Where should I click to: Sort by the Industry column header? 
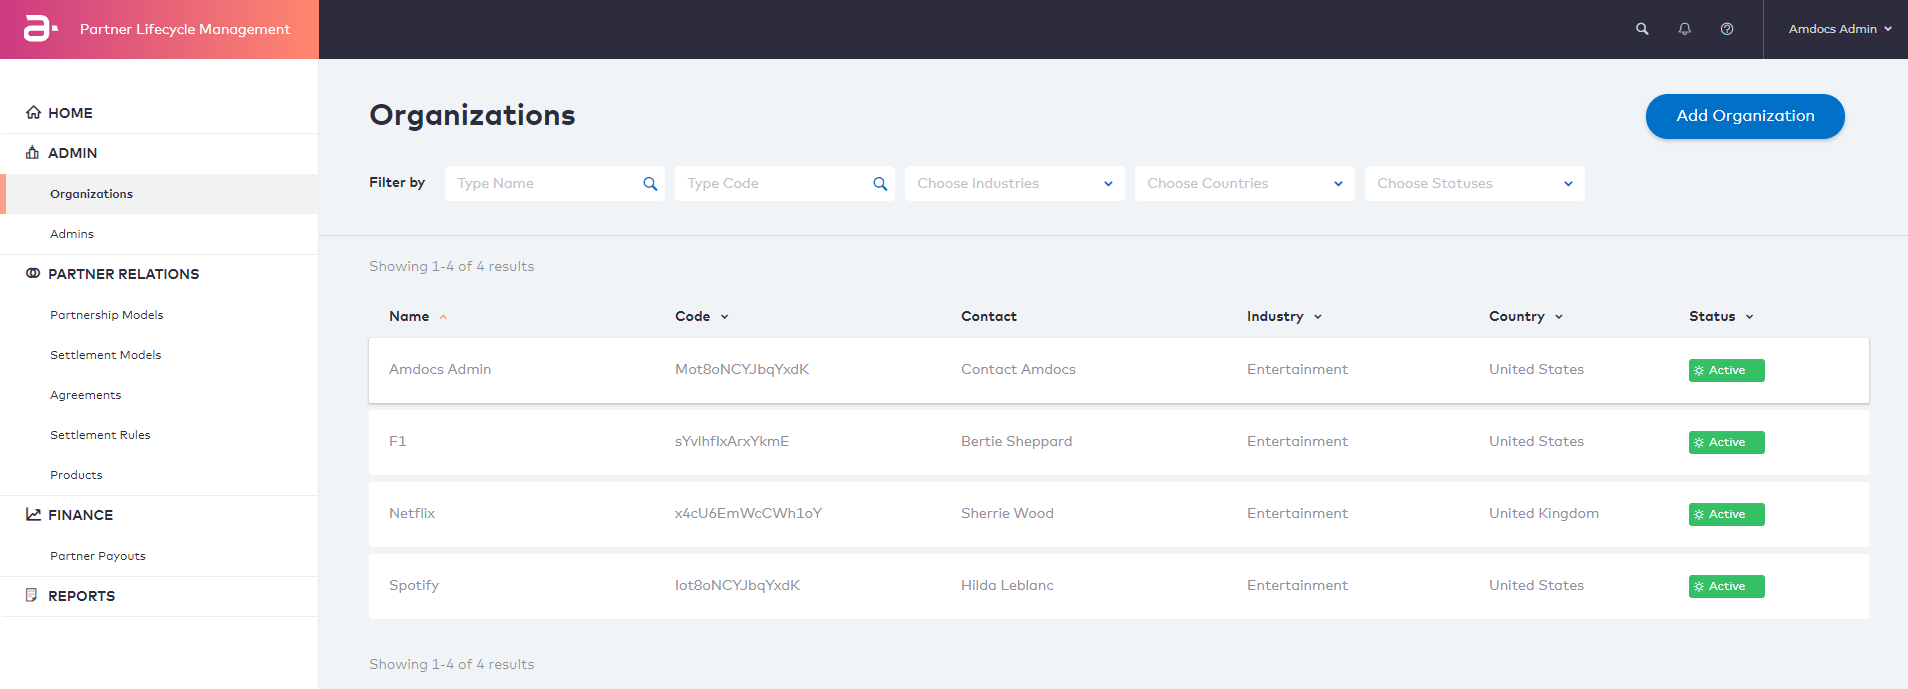click(x=1284, y=316)
